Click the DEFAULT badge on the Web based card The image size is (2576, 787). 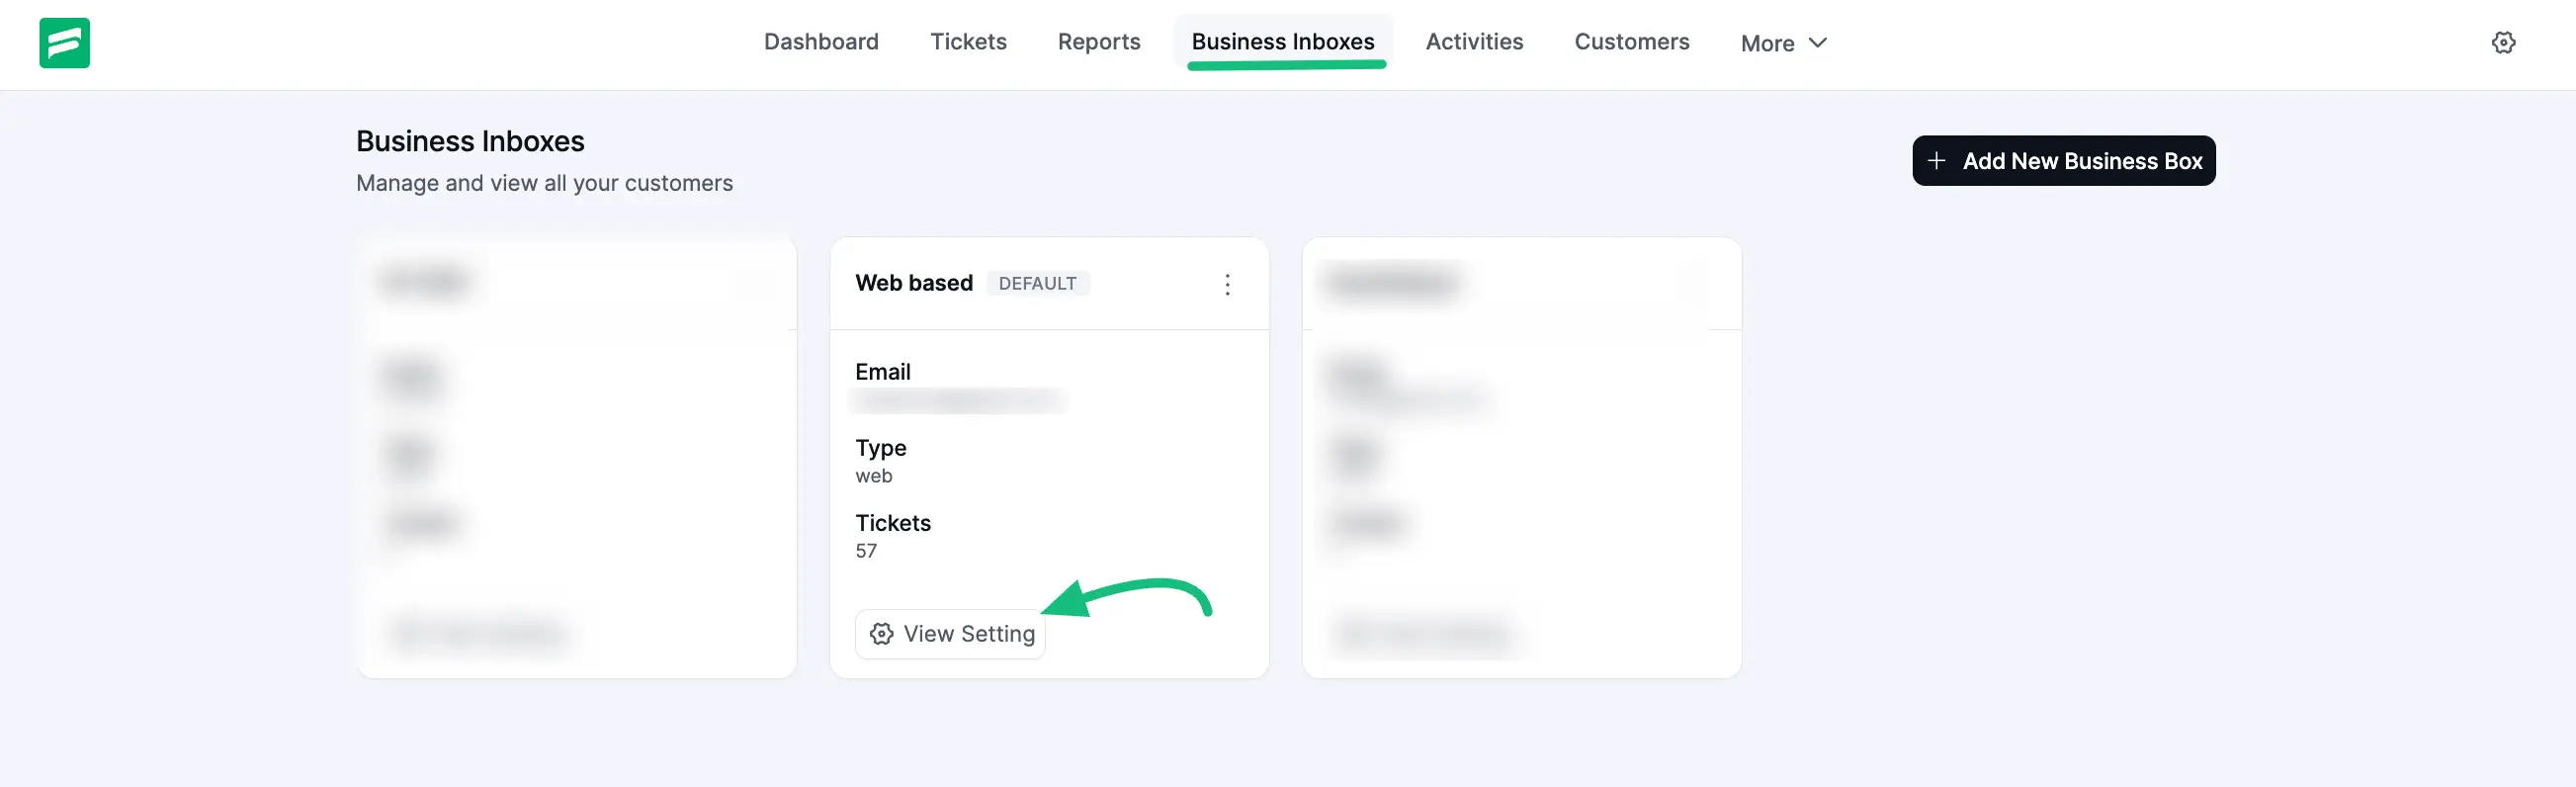click(x=1037, y=283)
